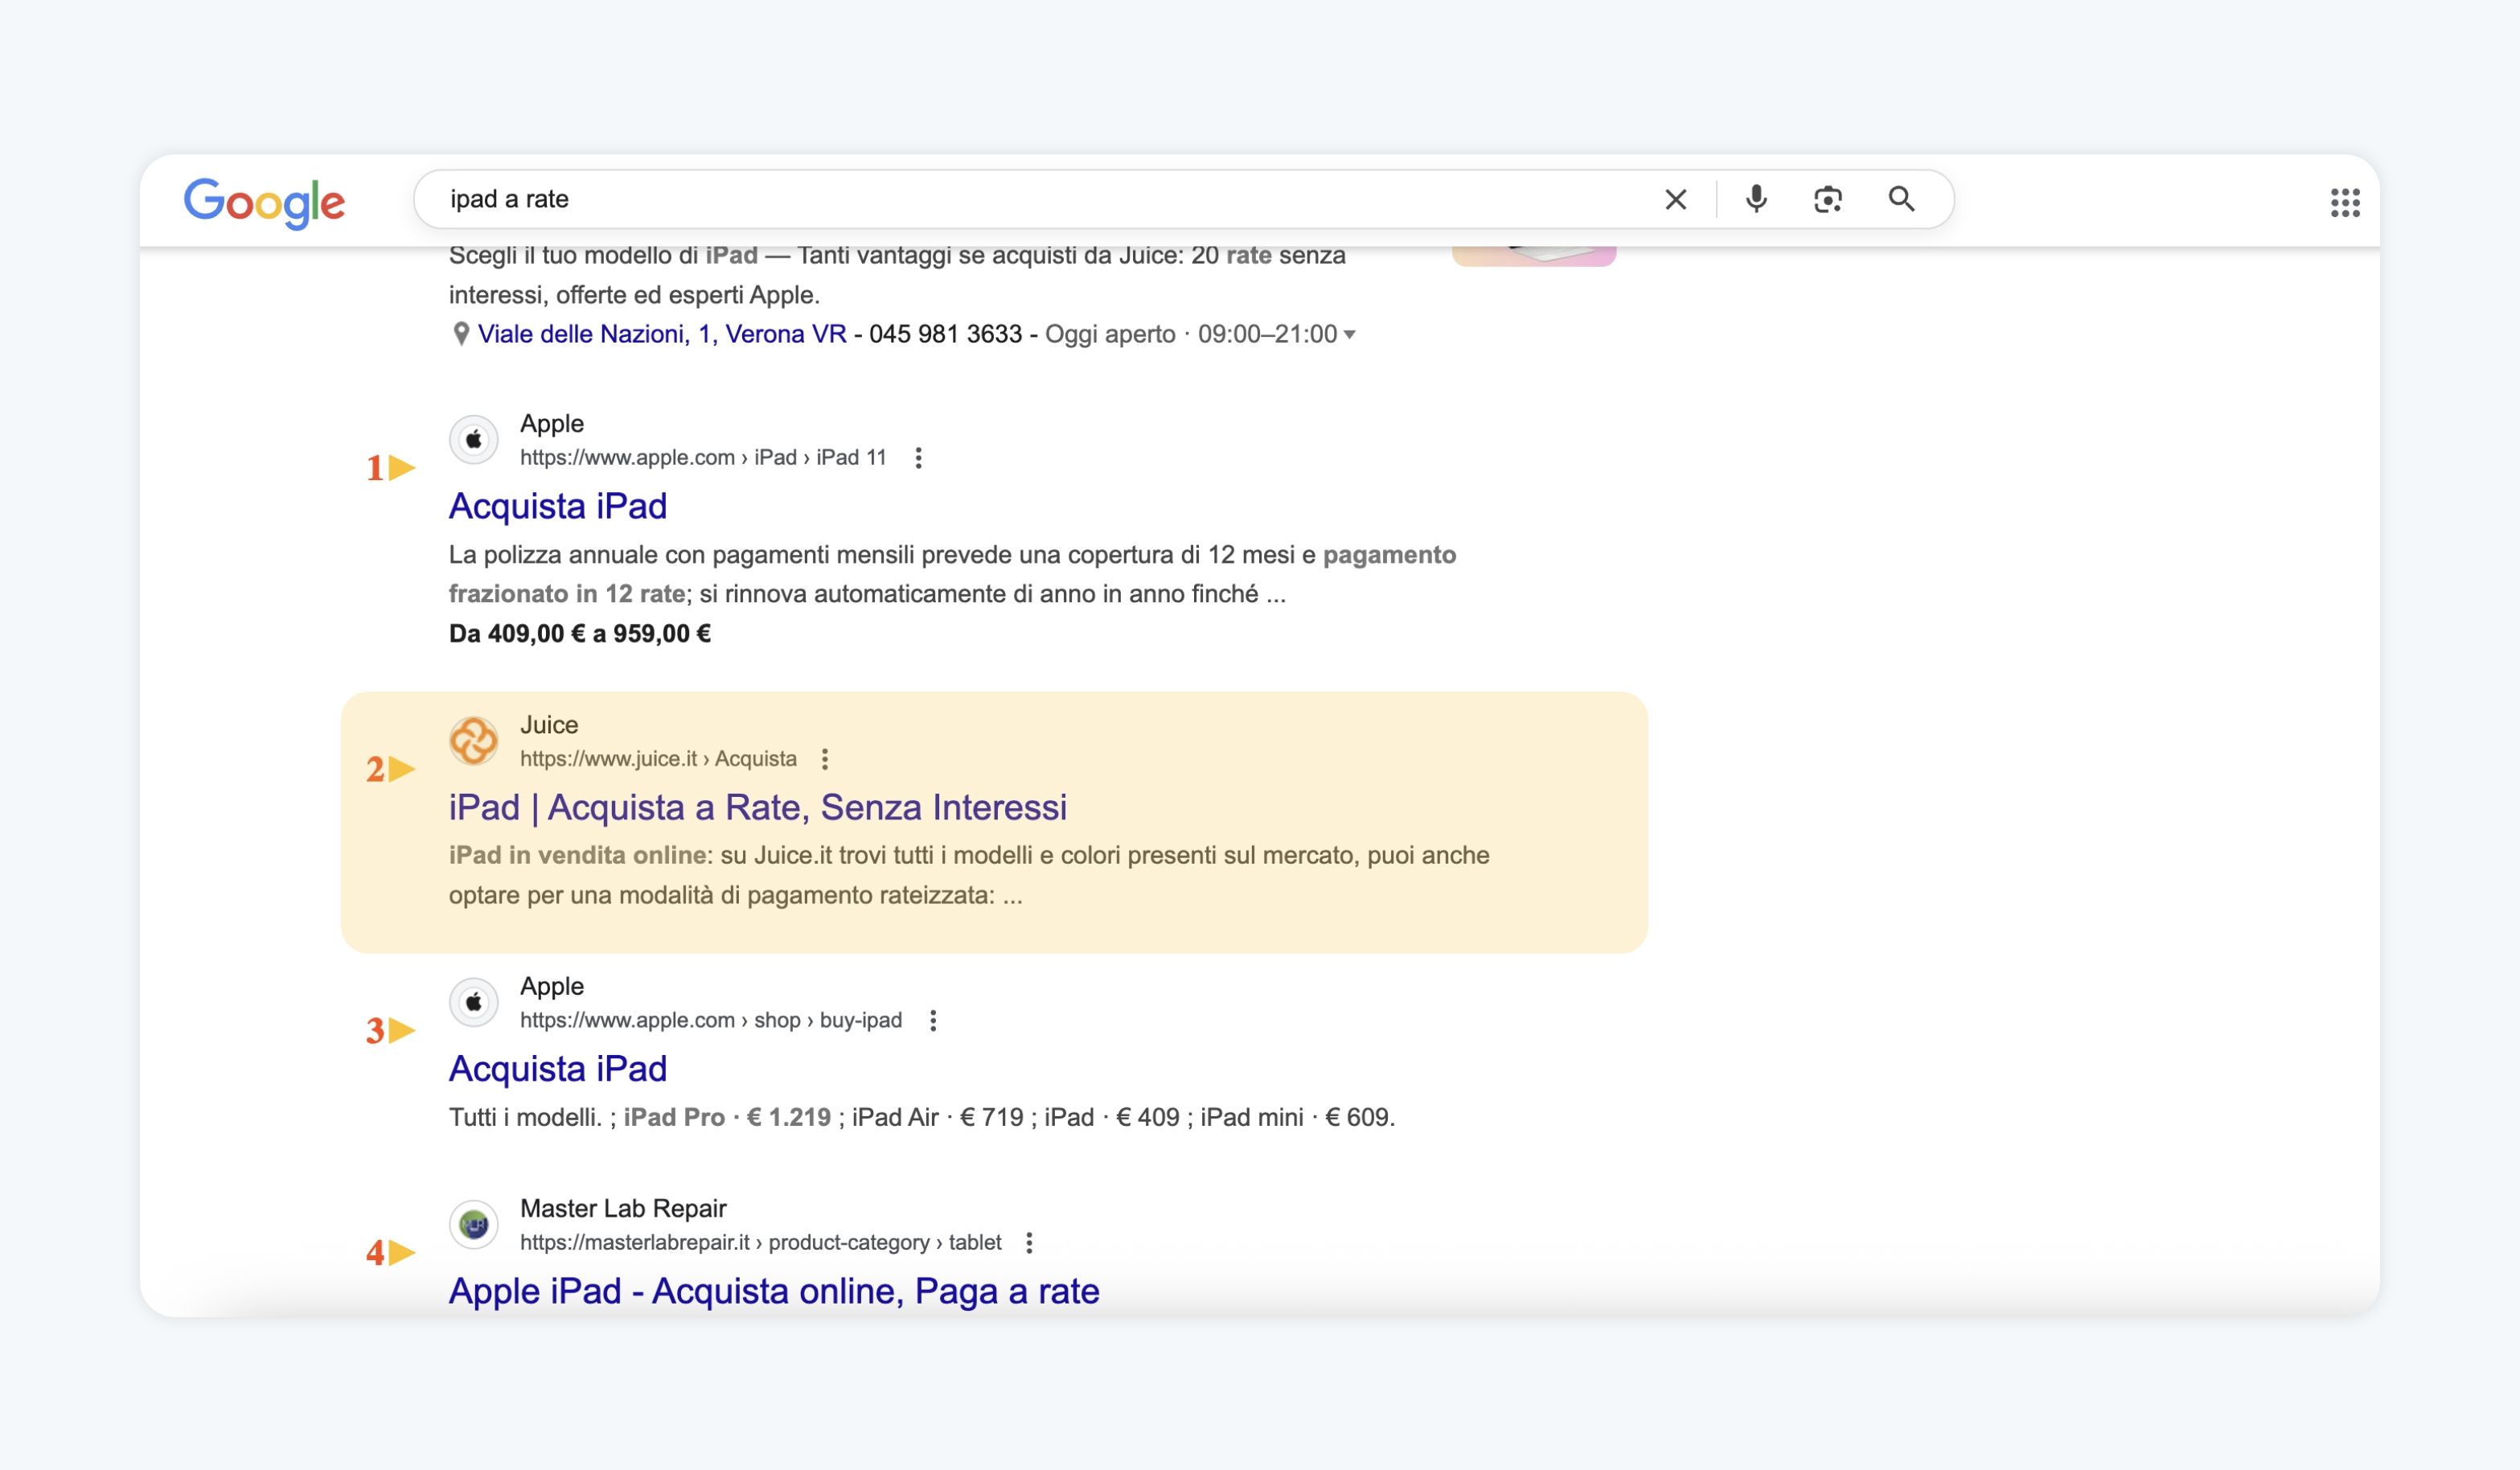Click the masterlabrepair.it product-category URL
Screen dimensions: 2520x1470
point(761,1243)
